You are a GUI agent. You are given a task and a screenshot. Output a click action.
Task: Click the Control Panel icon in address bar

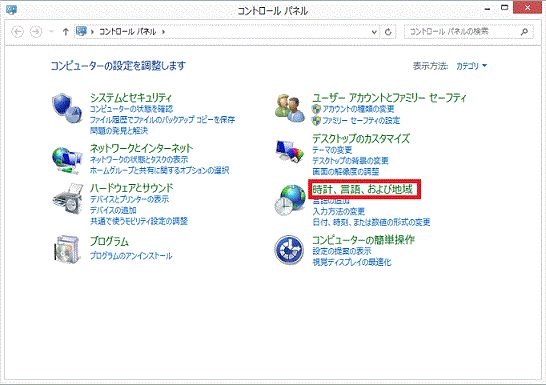coord(81,31)
